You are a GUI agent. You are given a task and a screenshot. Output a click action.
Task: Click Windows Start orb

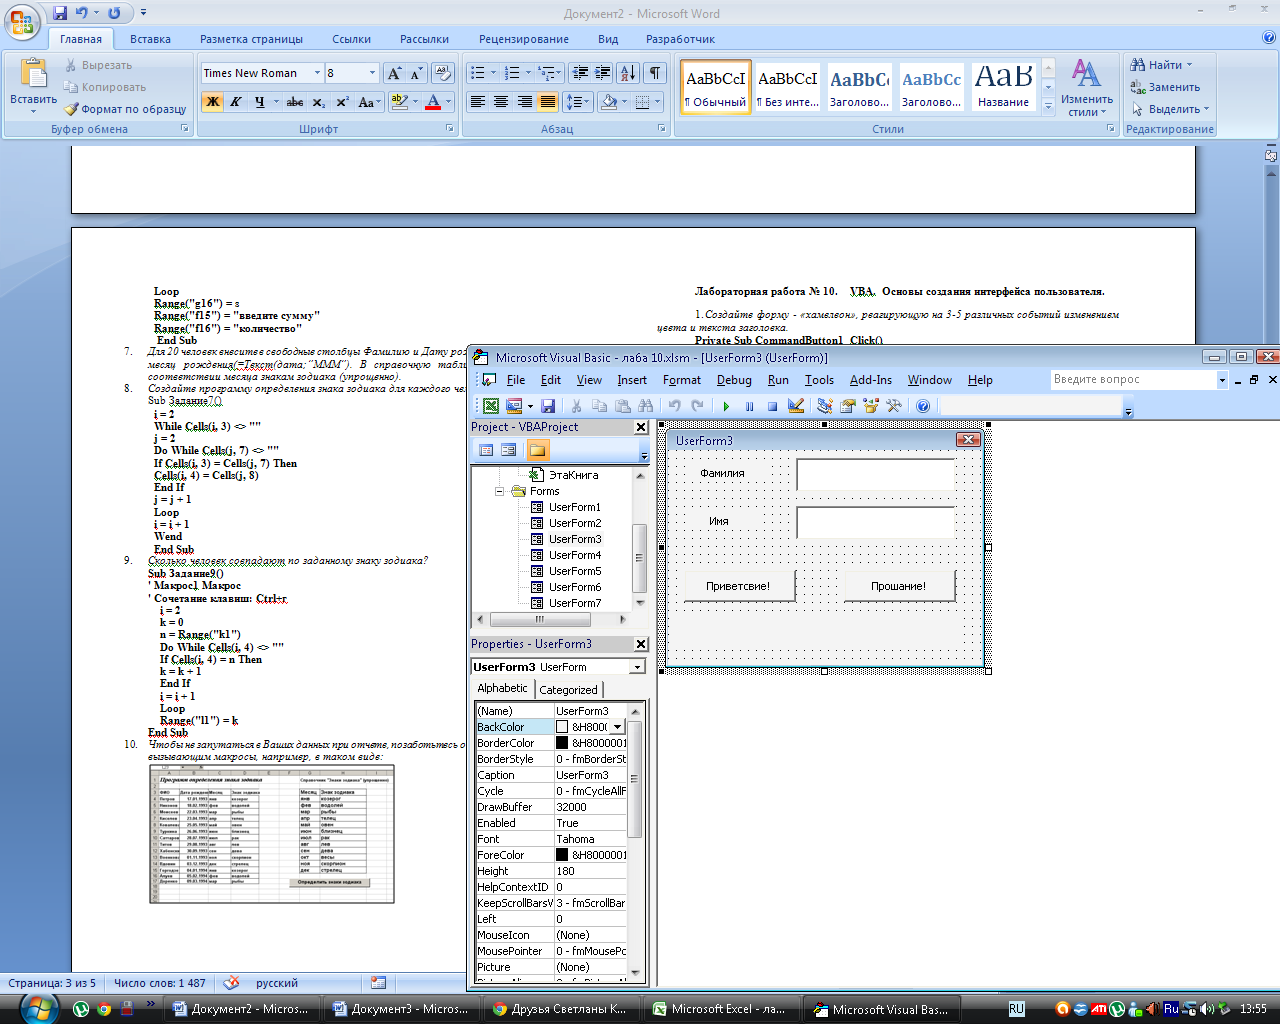(x=39, y=1008)
